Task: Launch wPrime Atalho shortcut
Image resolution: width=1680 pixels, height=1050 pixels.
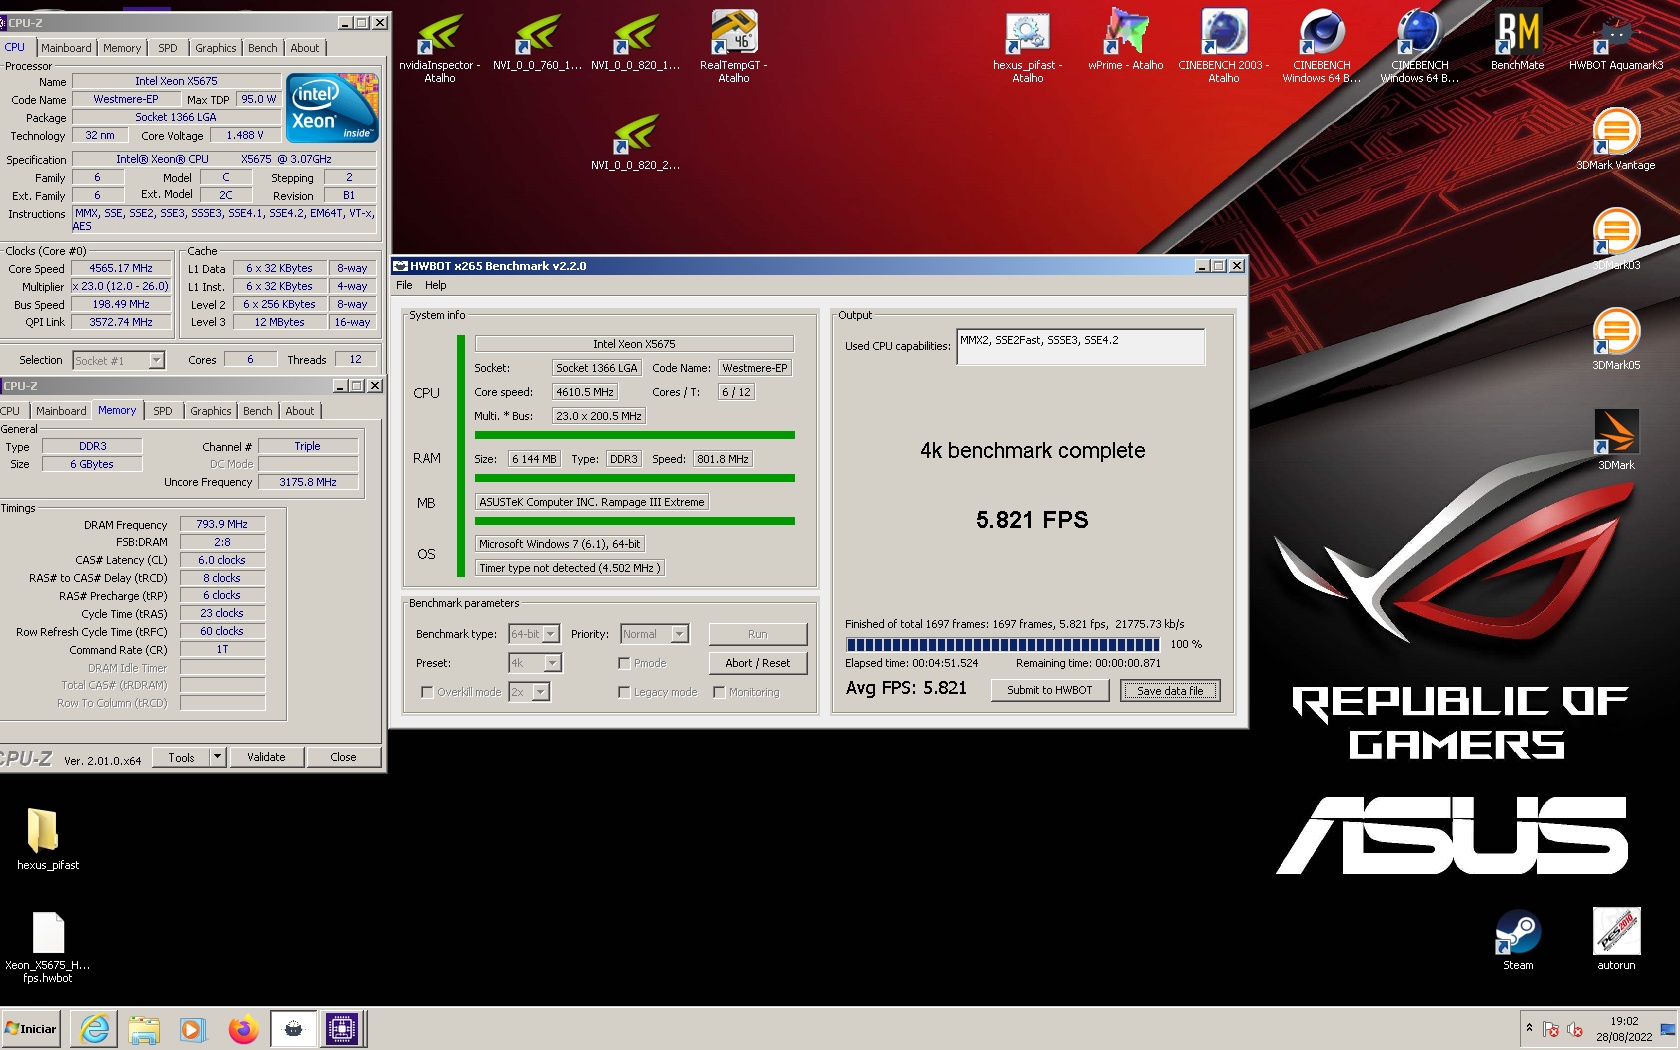Action: click(1125, 42)
